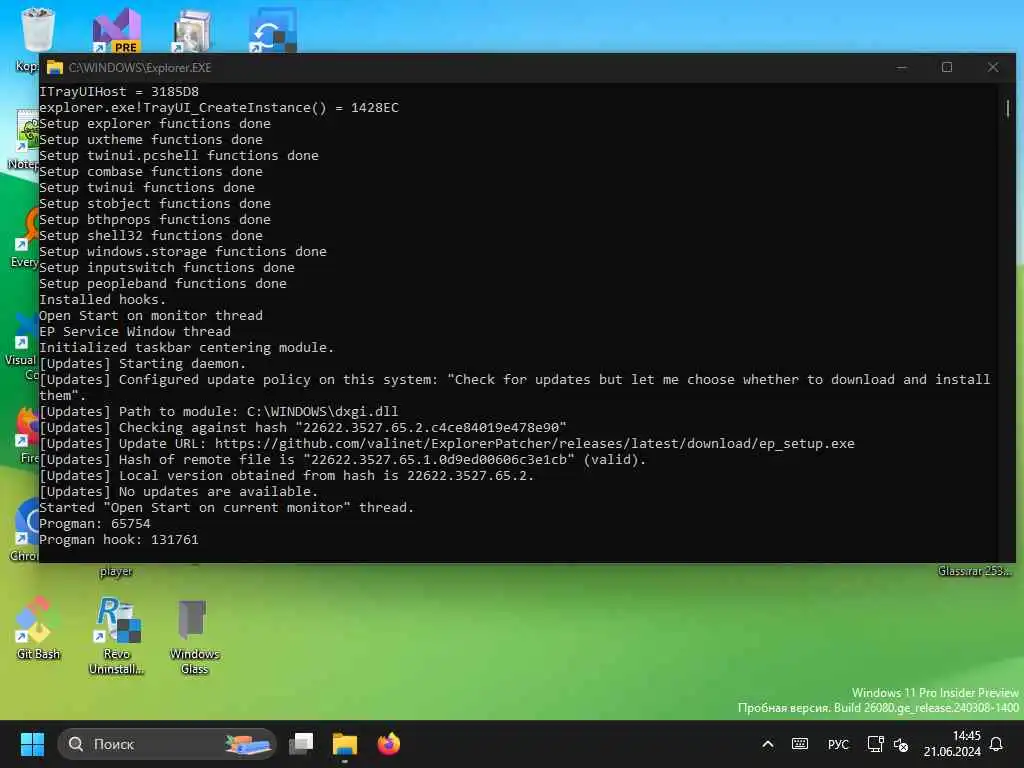Open touch keyboard tray icon
Screen dimensions: 1024x768
[800, 744]
